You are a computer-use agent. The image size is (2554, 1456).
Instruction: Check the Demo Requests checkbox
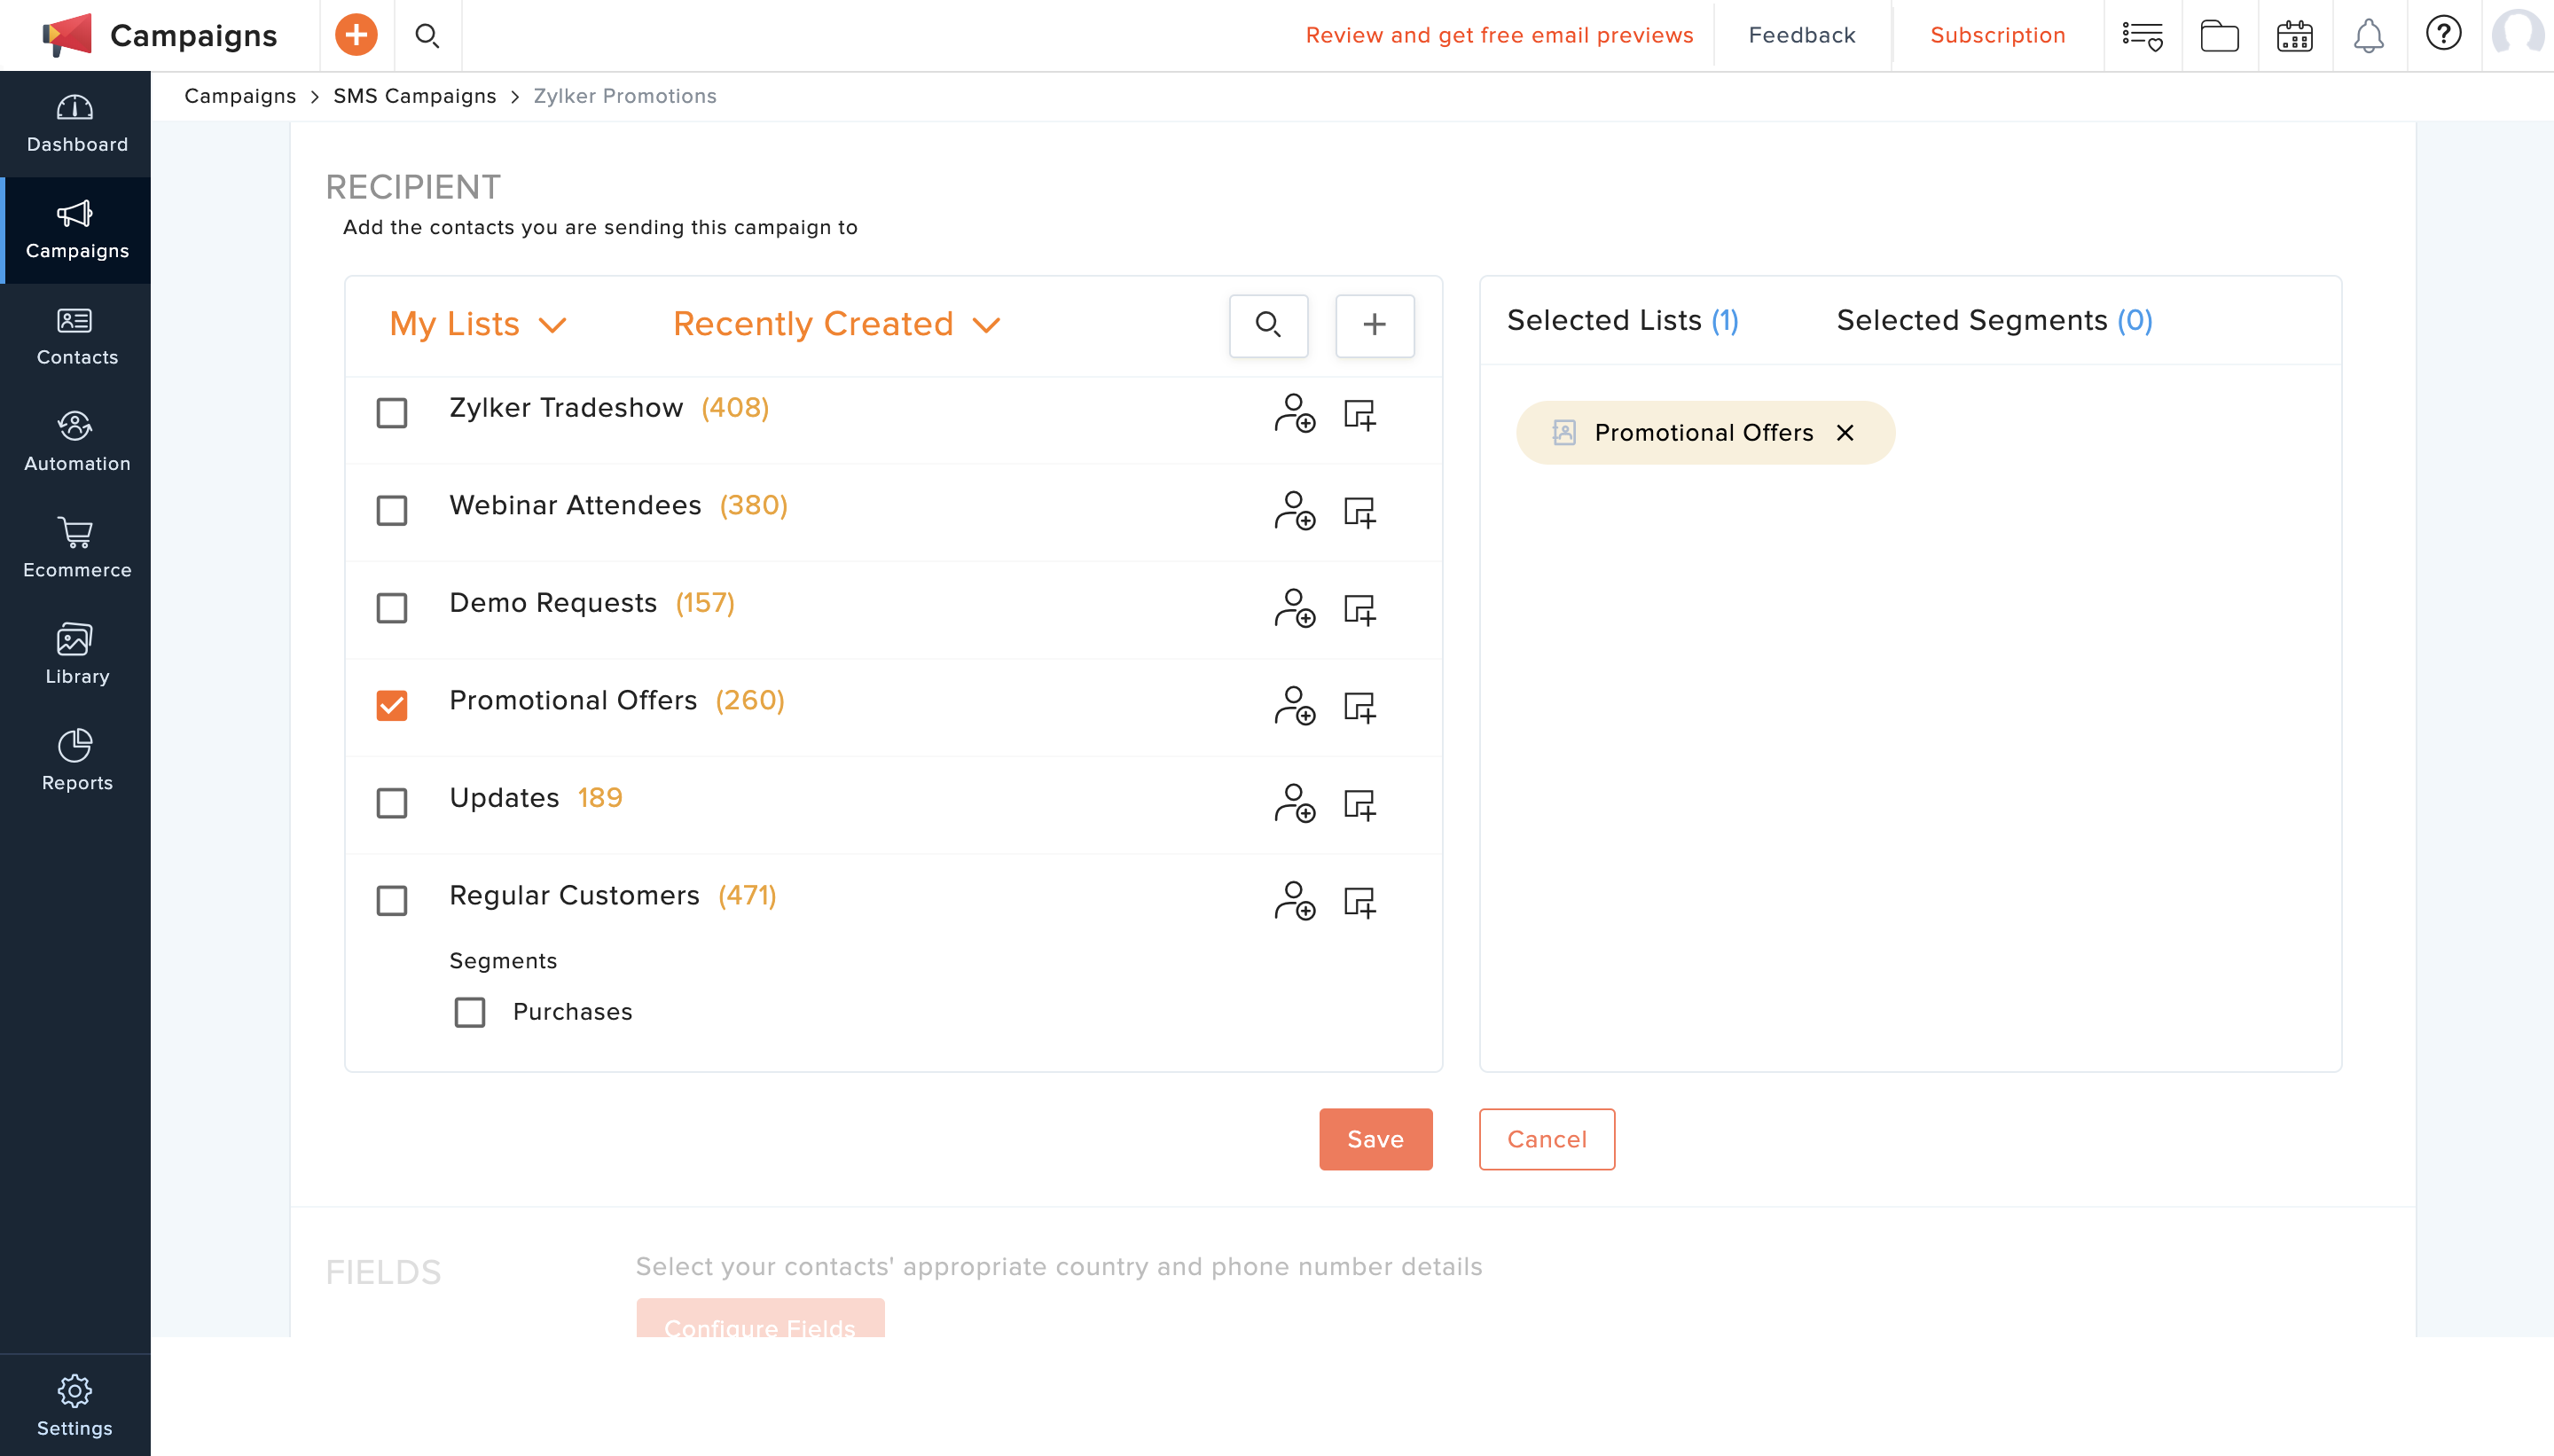coord(392,608)
